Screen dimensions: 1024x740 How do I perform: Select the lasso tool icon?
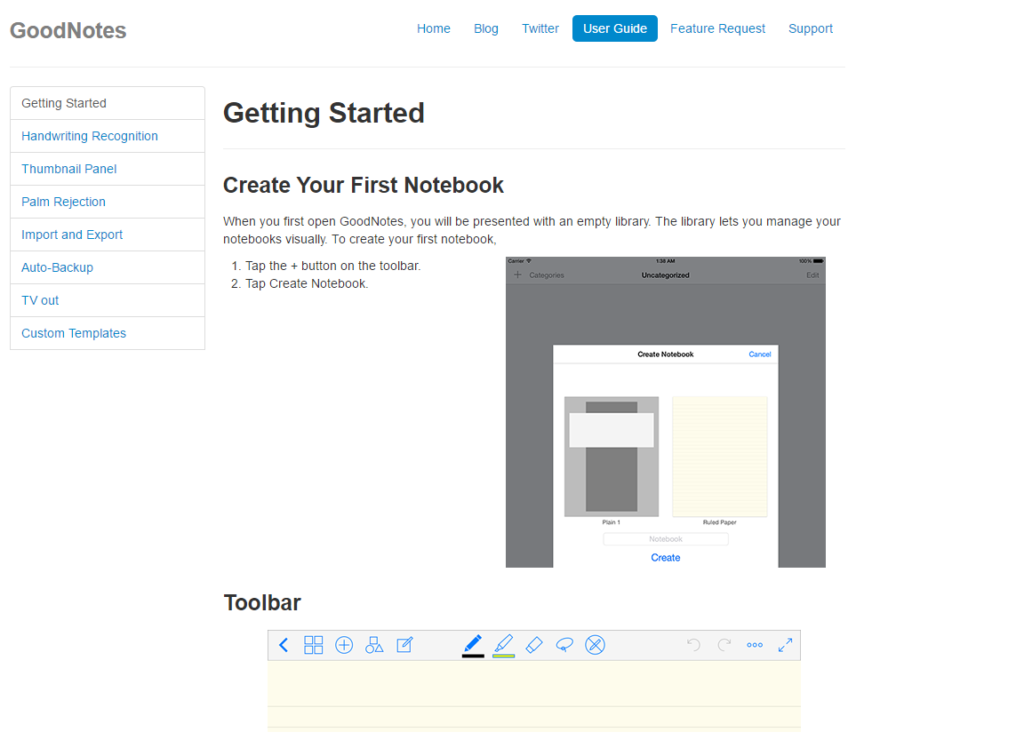click(x=564, y=645)
